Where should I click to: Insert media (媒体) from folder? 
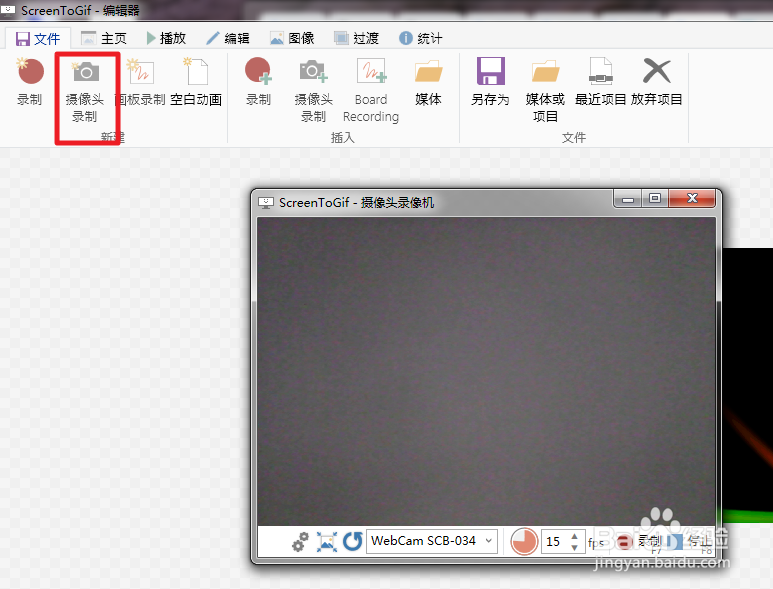(428, 83)
